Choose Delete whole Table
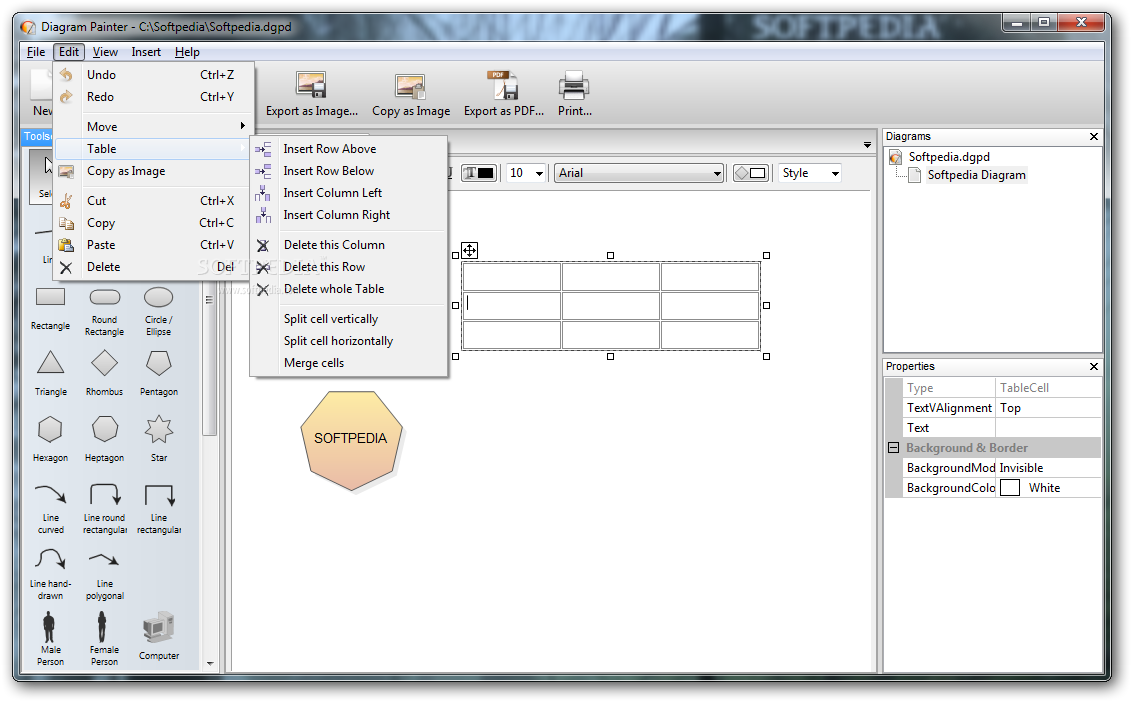Image resolution: width=1132 pixels, height=702 pixels. (349, 289)
